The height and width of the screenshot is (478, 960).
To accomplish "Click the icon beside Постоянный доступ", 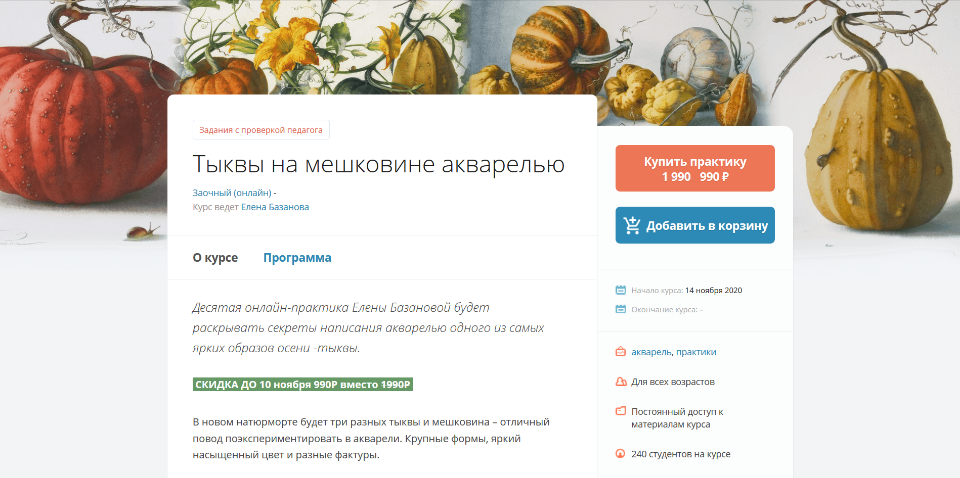I will (x=620, y=411).
